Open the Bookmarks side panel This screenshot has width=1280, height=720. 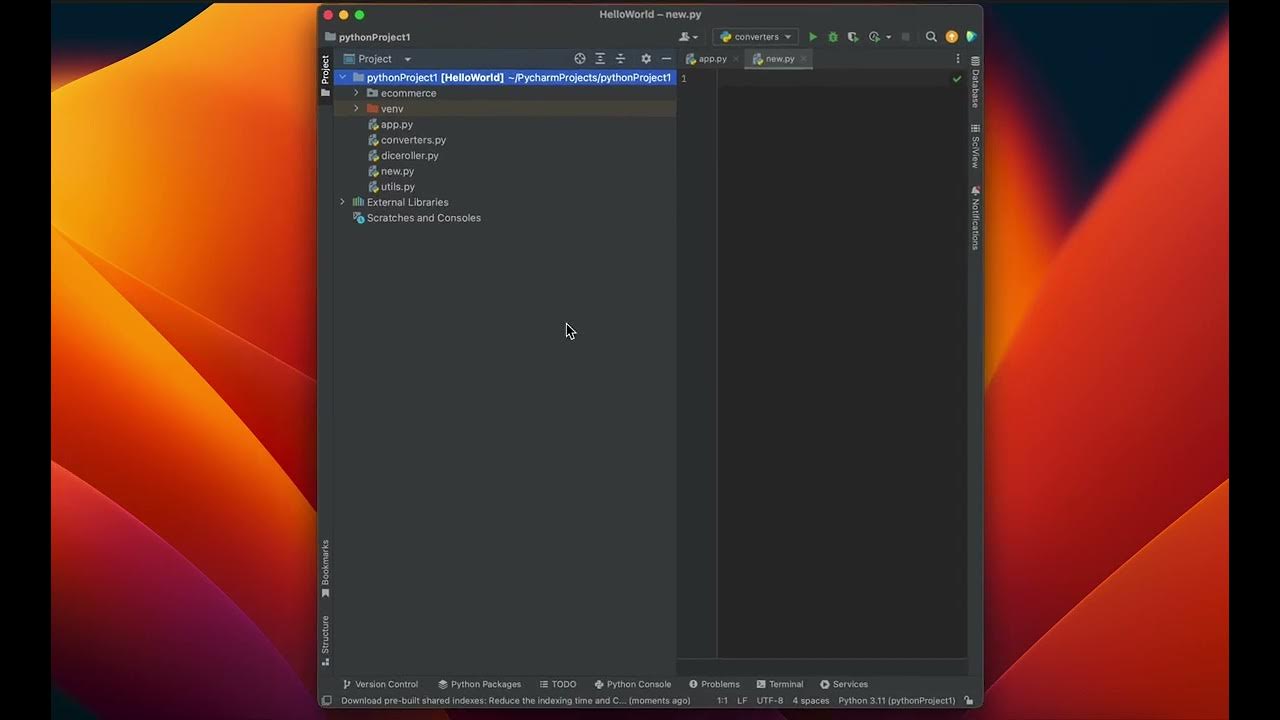(325, 569)
